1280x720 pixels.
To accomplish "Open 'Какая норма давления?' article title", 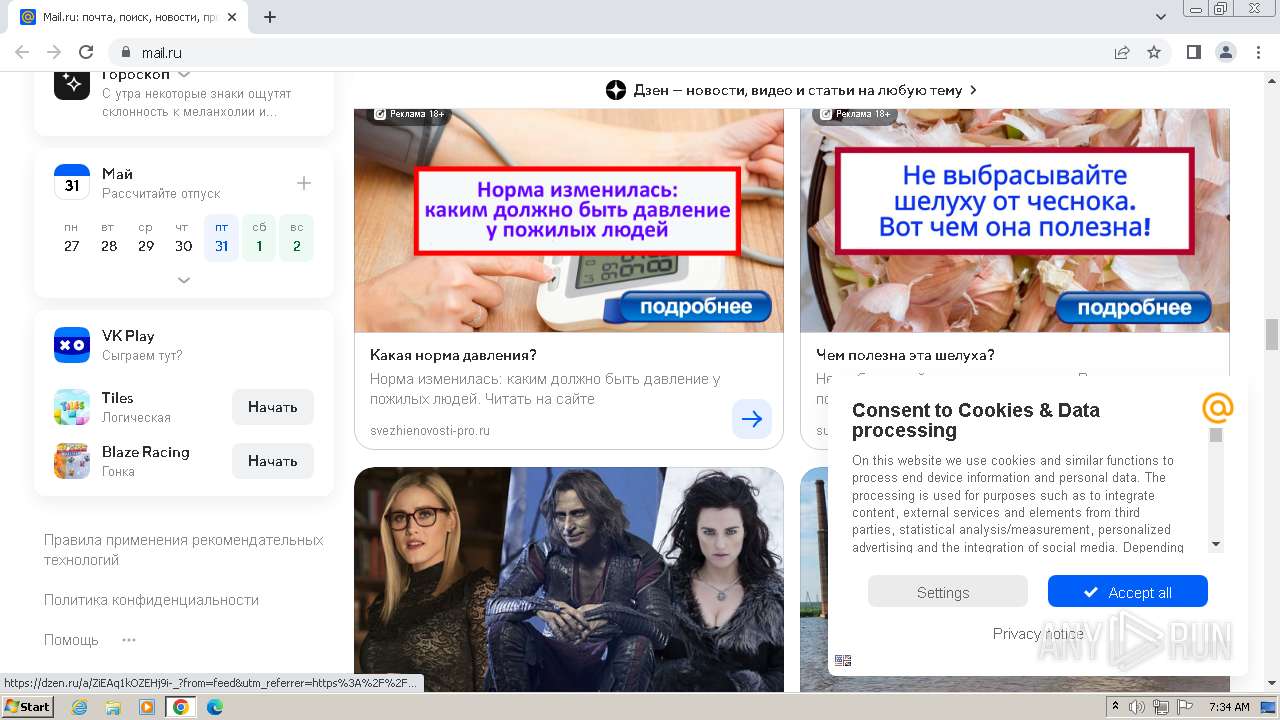I will point(453,355).
